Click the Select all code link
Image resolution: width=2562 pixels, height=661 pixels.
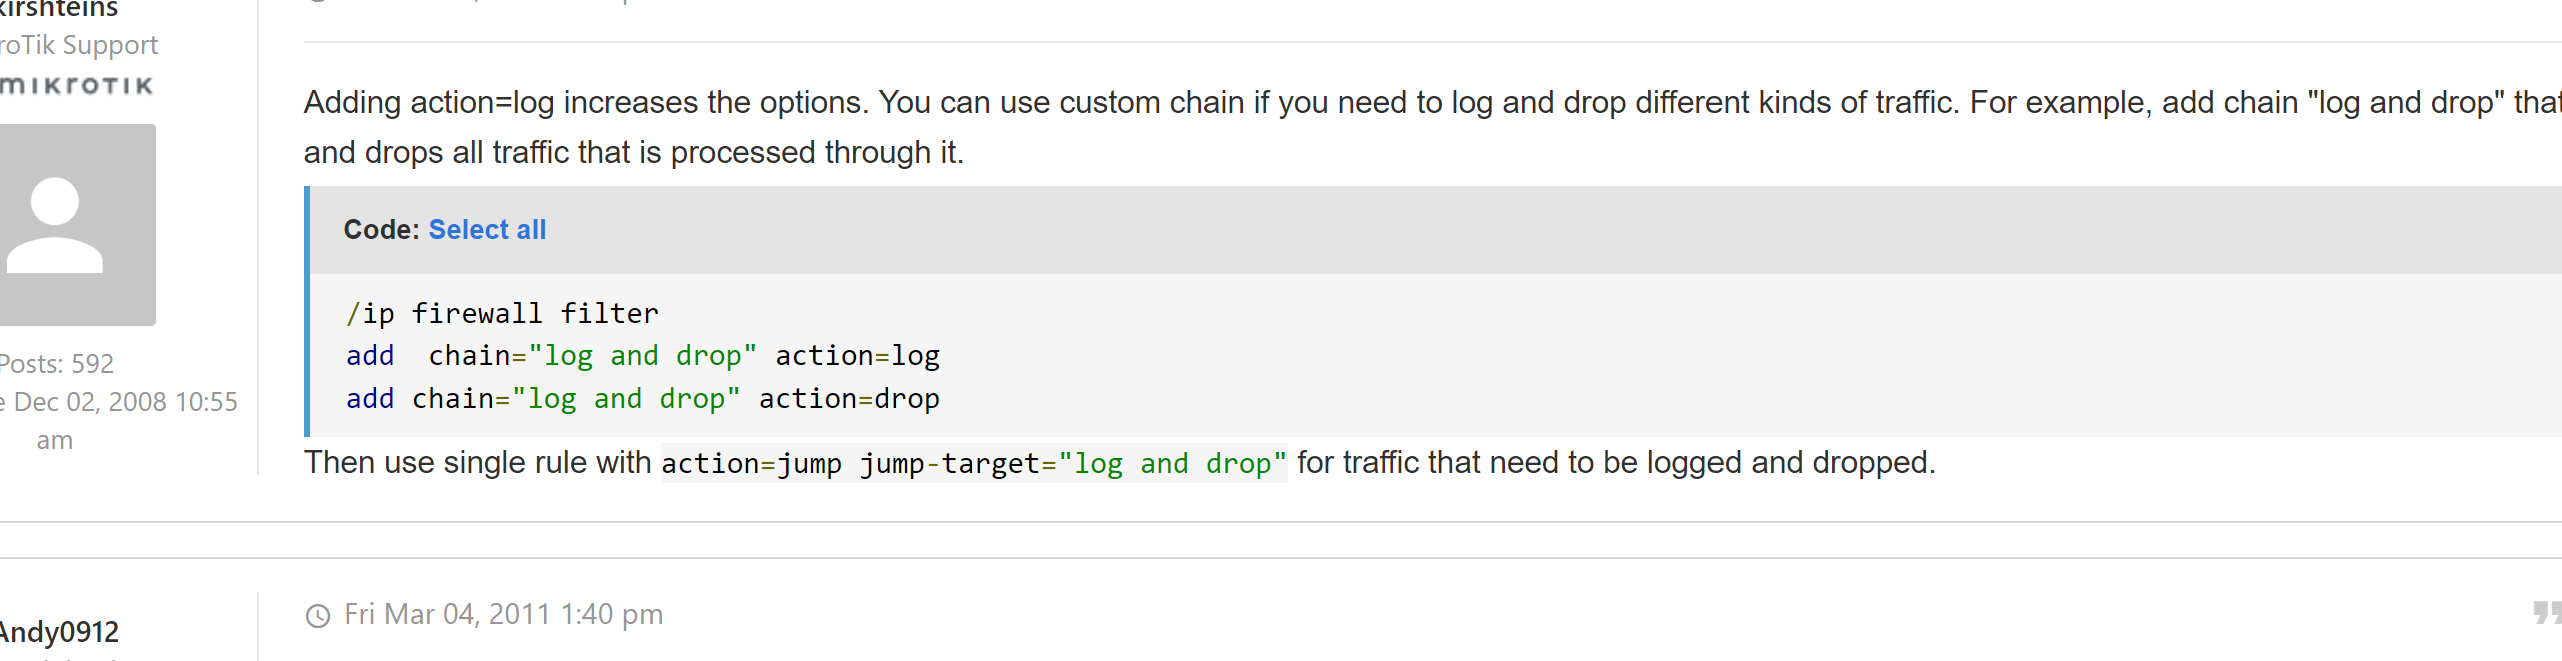(x=487, y=230)
